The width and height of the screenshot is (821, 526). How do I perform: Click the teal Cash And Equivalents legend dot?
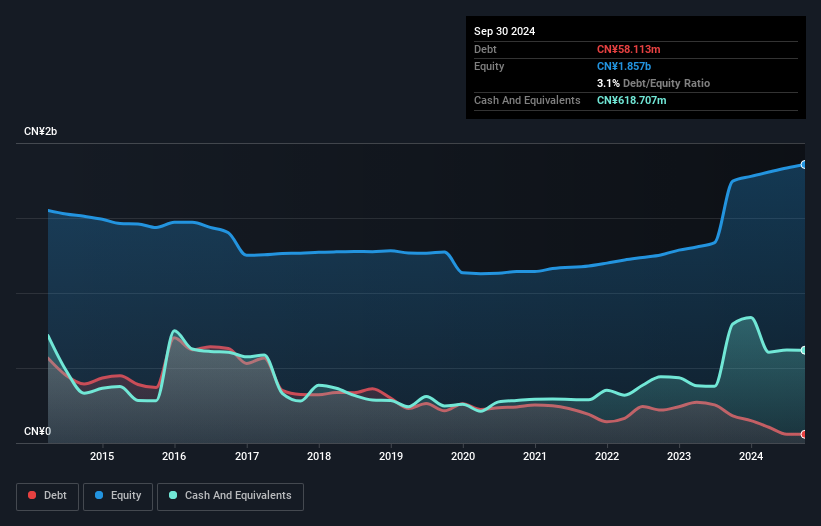point(173,495)
